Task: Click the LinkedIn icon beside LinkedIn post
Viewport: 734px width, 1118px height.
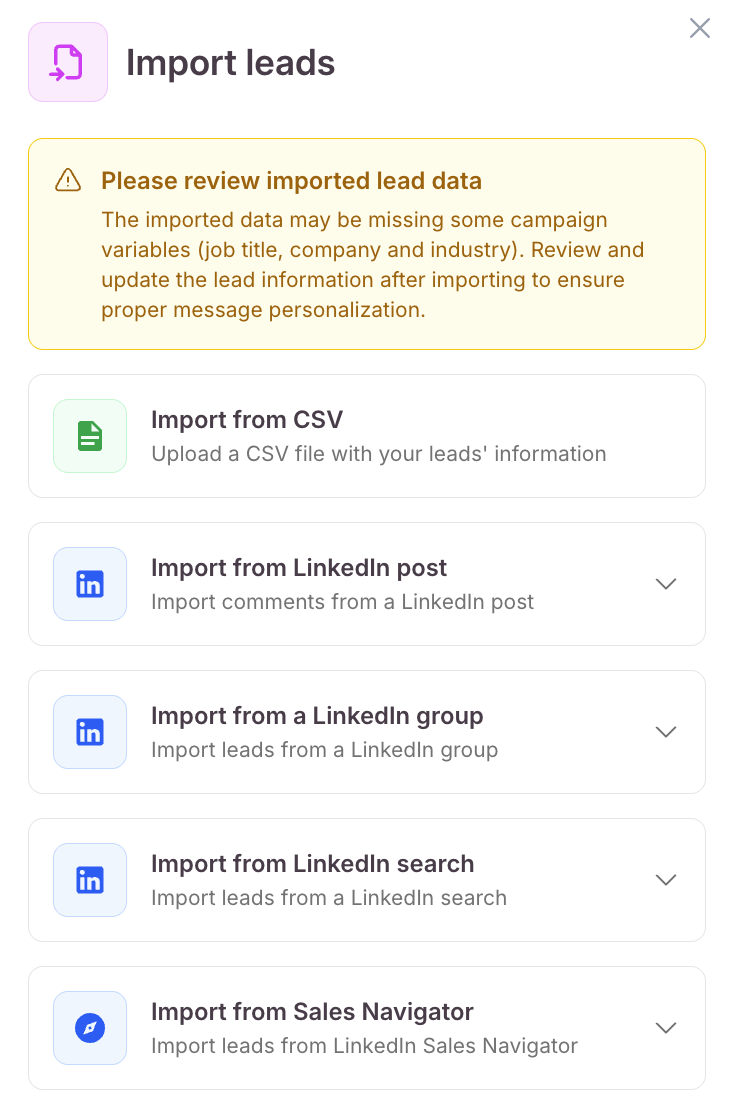Action: coord(90,584)
